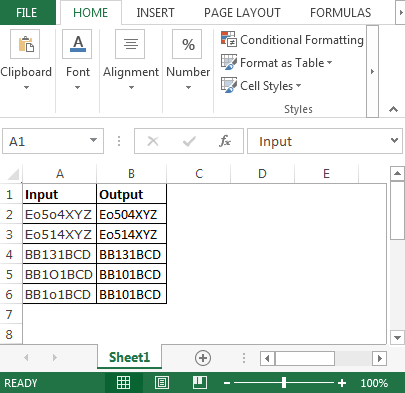405x393 pixels.
Task: Select column A header
Action: pos(60,174)
